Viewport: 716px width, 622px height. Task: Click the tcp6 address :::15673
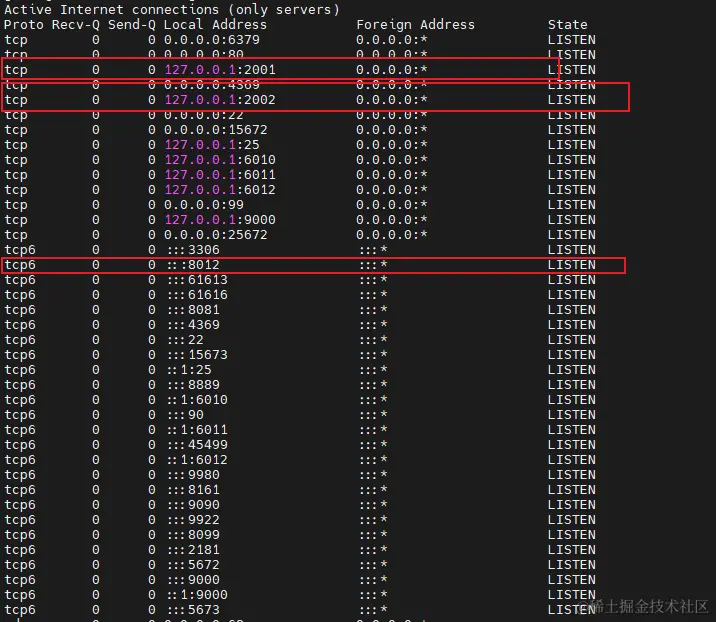click(197, 355)
